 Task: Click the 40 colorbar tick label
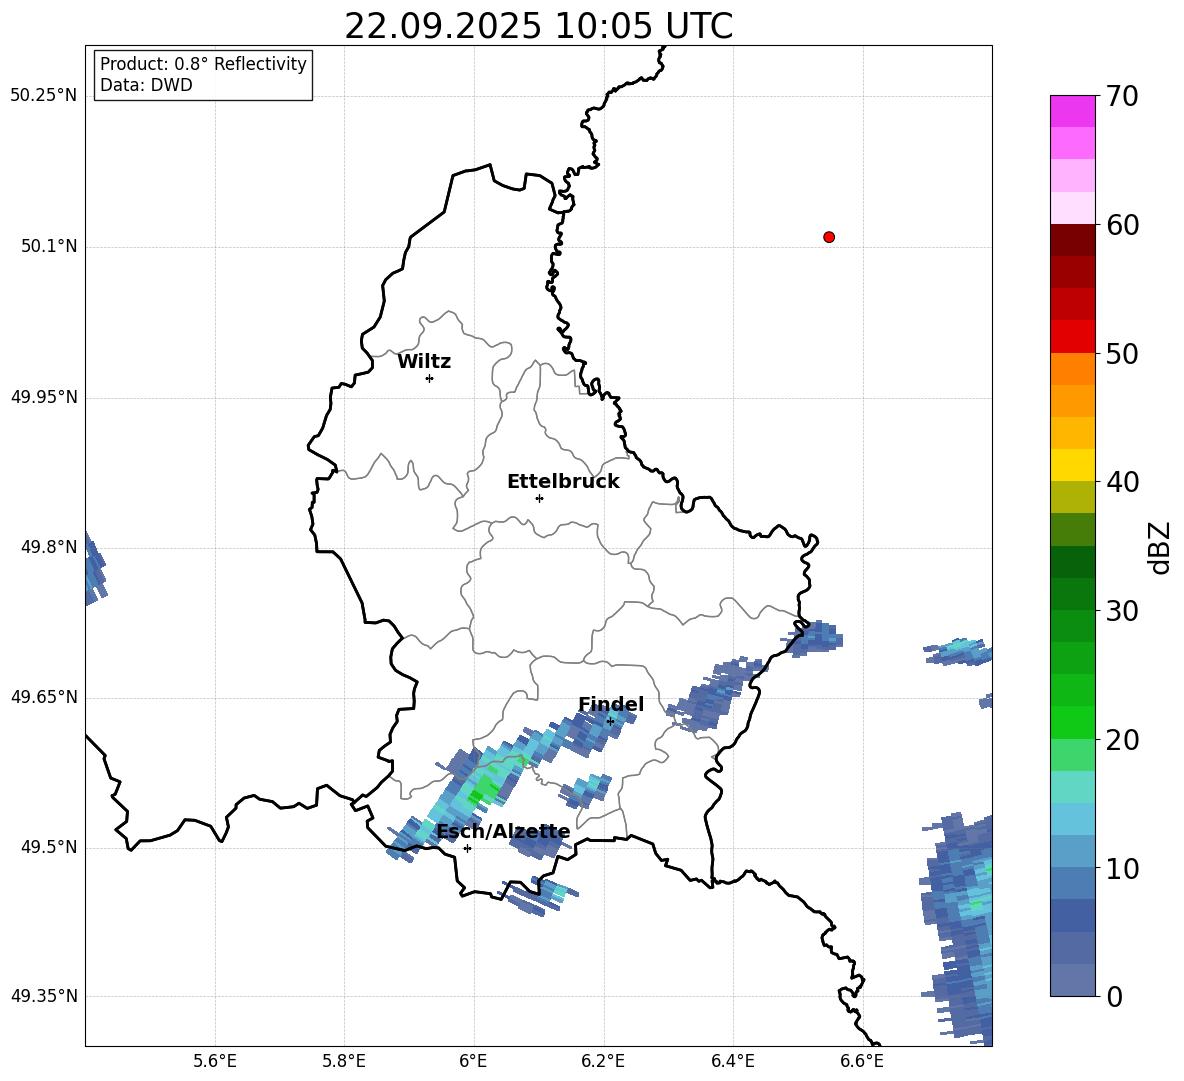tap(1122, 482)
